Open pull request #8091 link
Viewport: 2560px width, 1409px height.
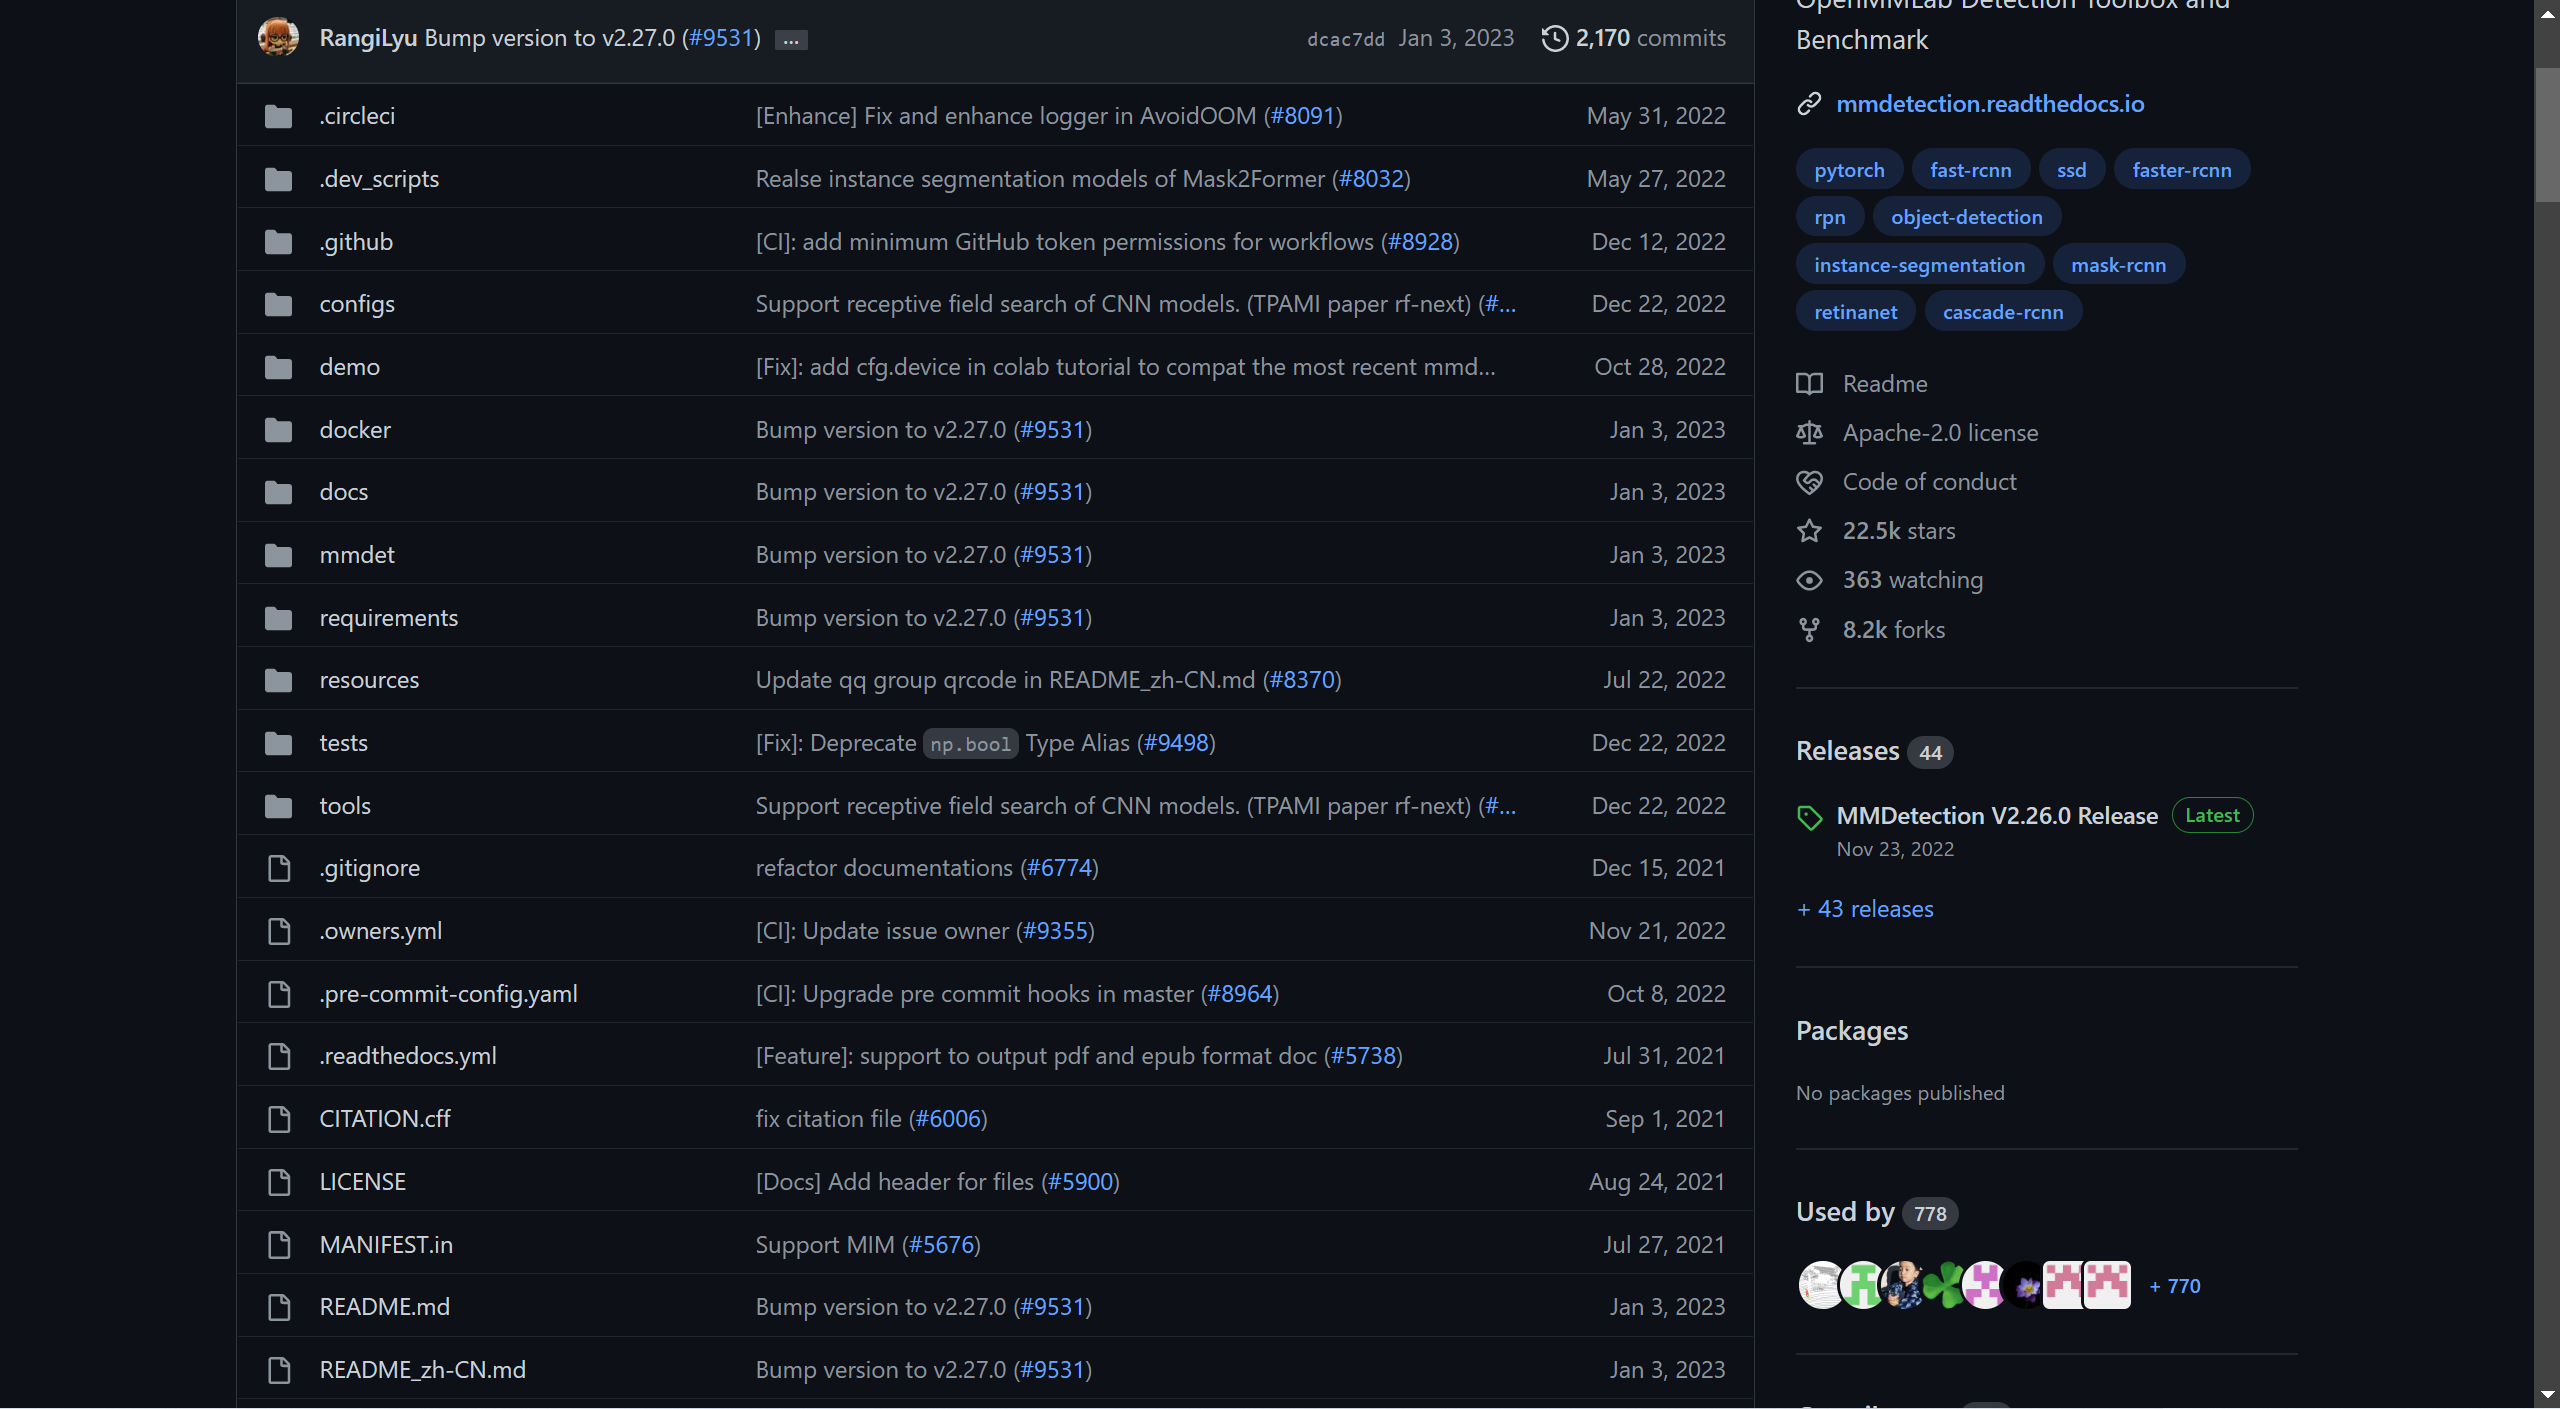(x=1303, y=116)
